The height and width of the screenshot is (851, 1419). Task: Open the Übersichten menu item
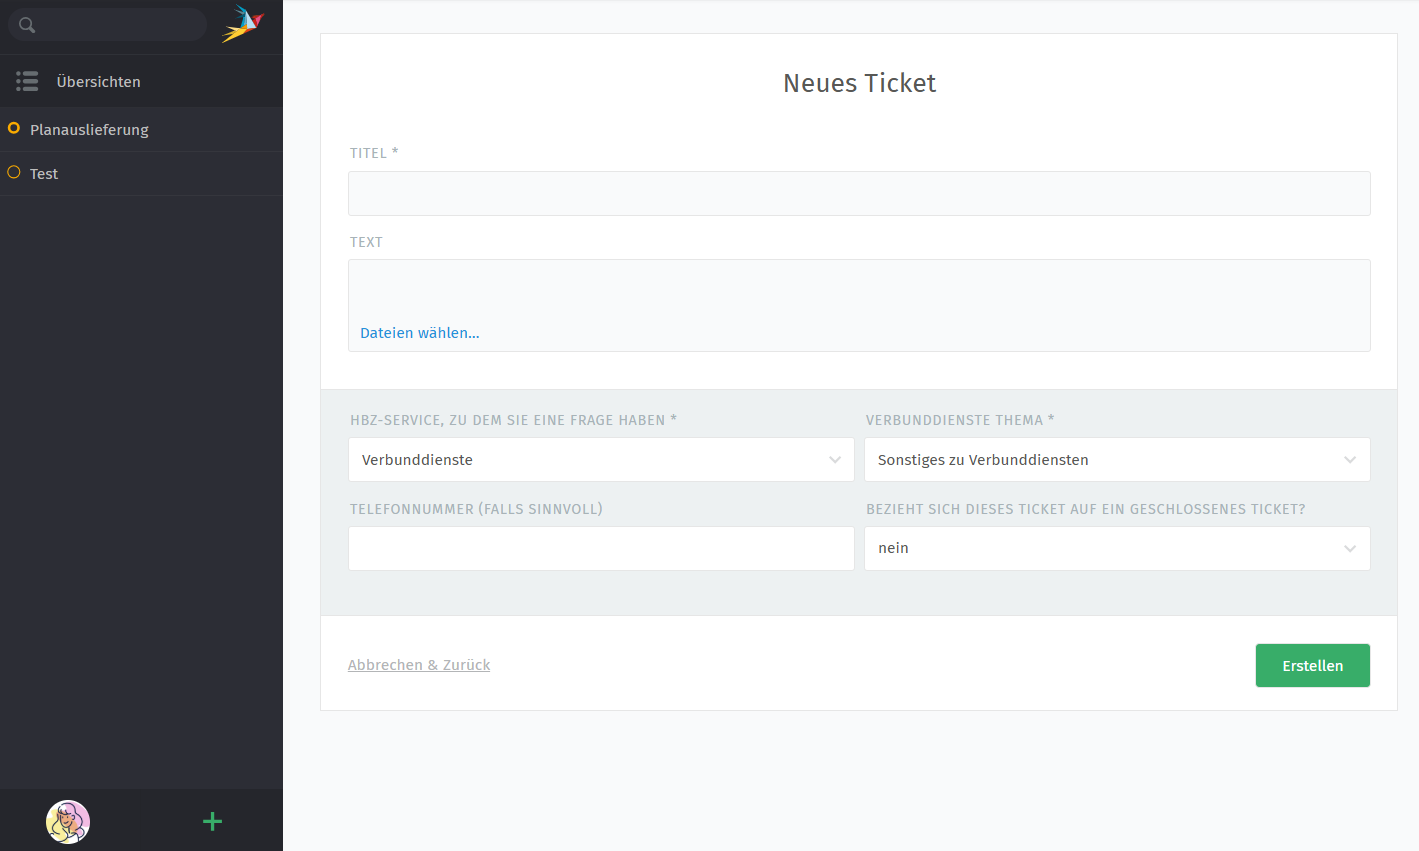98,82
